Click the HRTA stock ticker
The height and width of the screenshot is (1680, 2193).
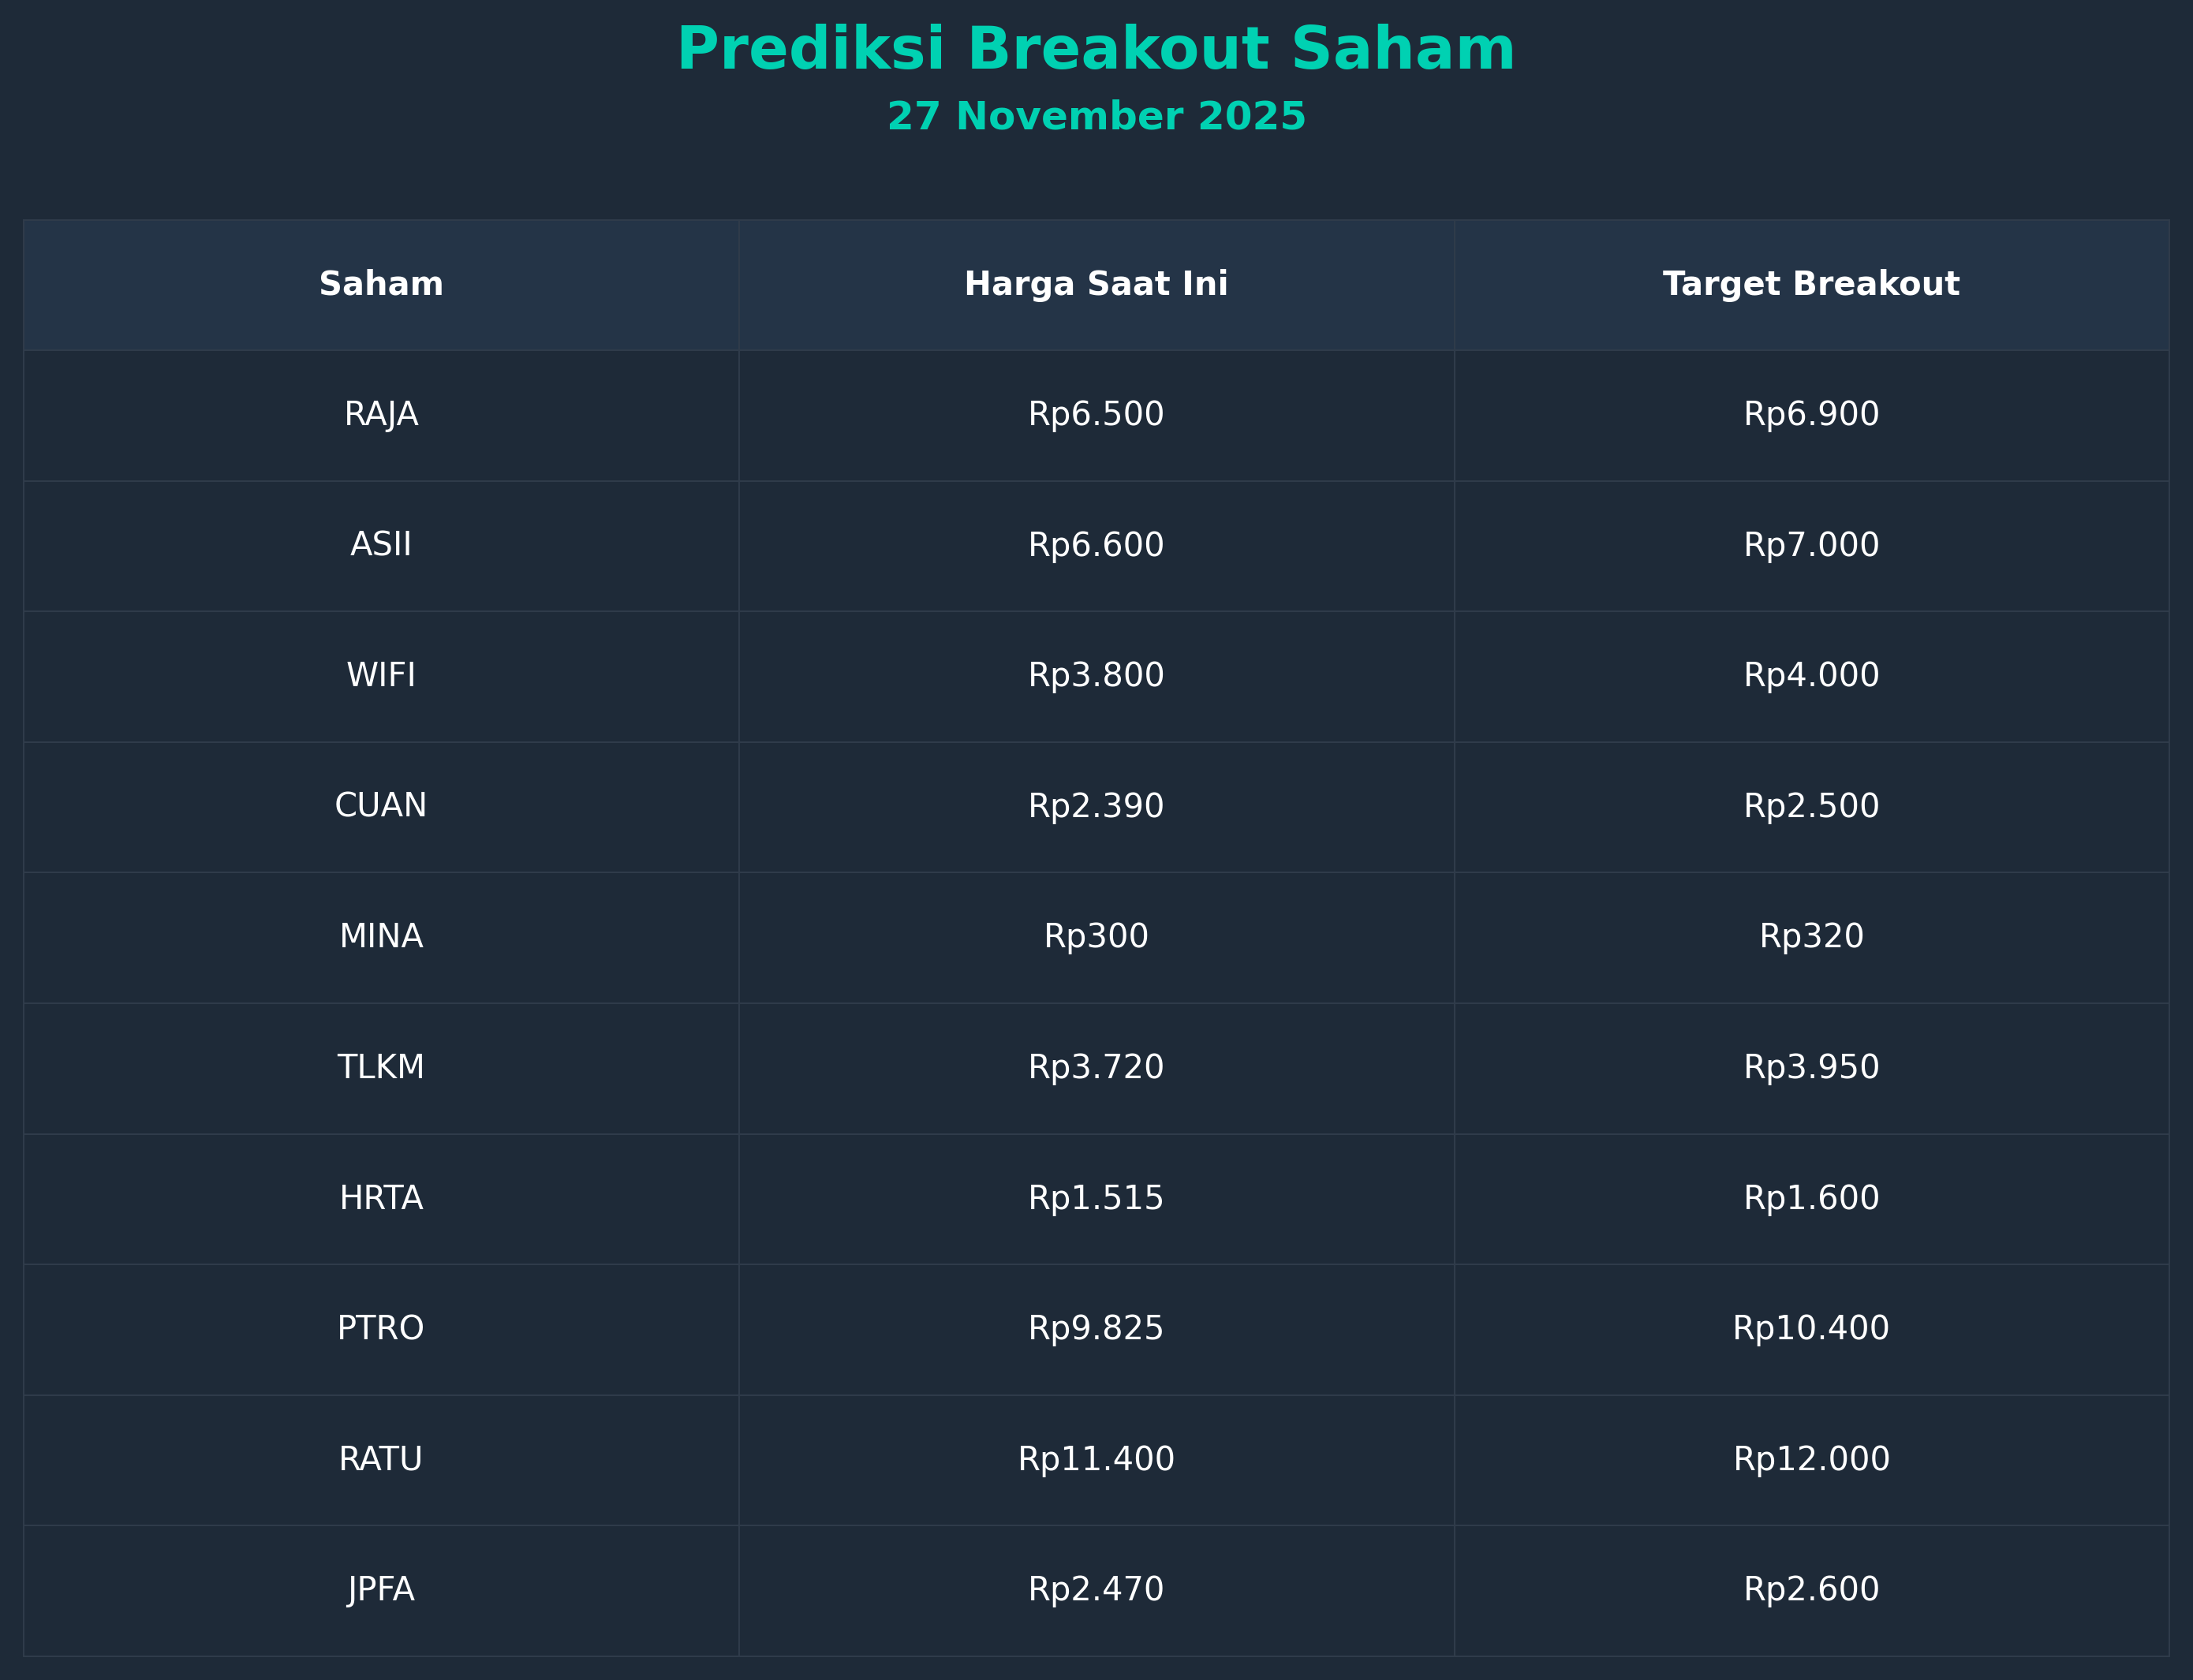point(381,1198)
